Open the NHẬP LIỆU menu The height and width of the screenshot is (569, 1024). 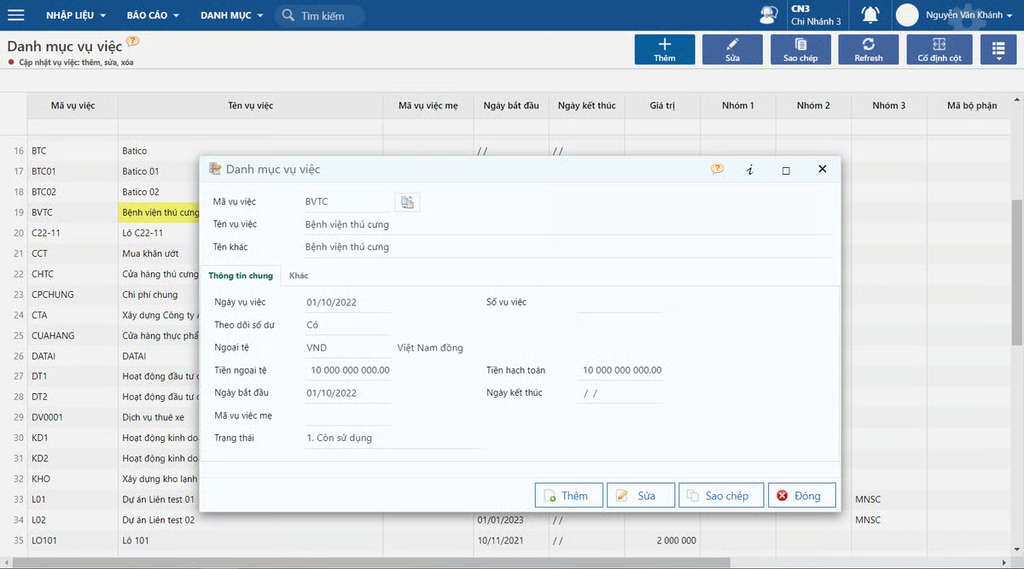tap(75, 15)
